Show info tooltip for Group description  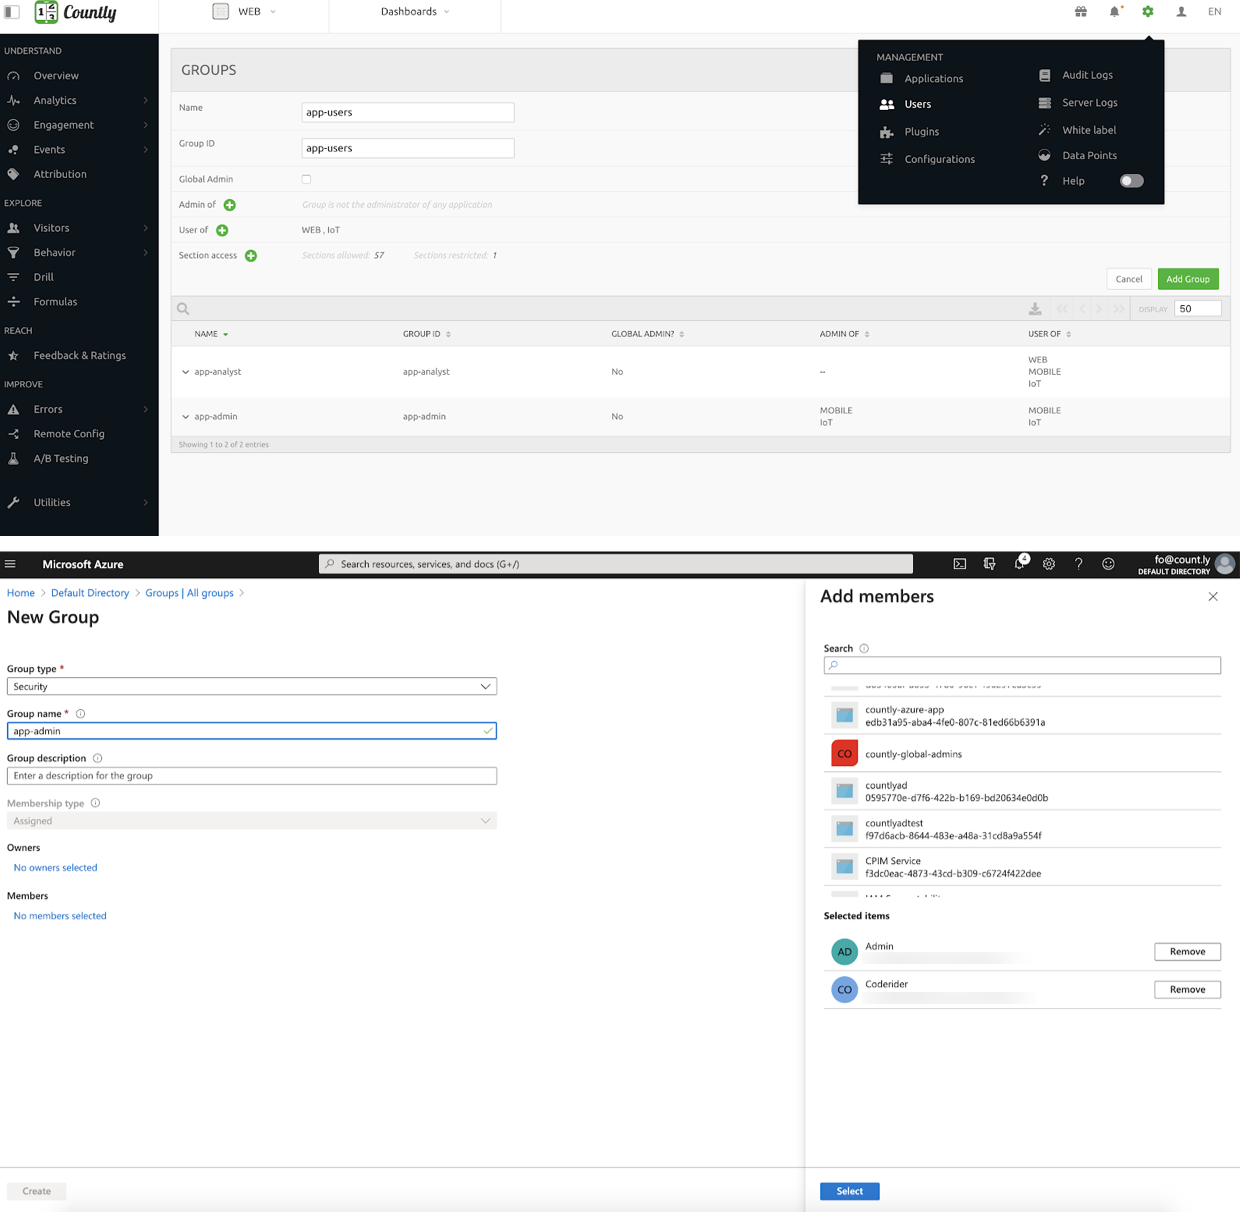(97, 758)
